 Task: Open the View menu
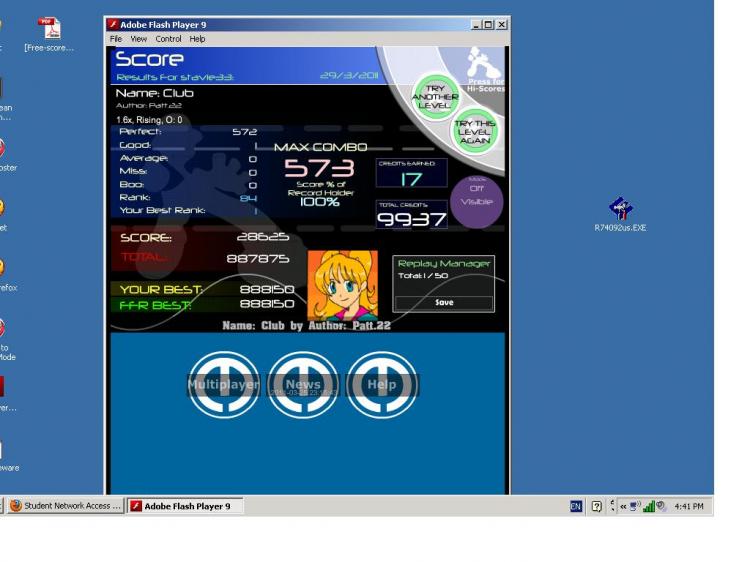[x=139, y=39]
